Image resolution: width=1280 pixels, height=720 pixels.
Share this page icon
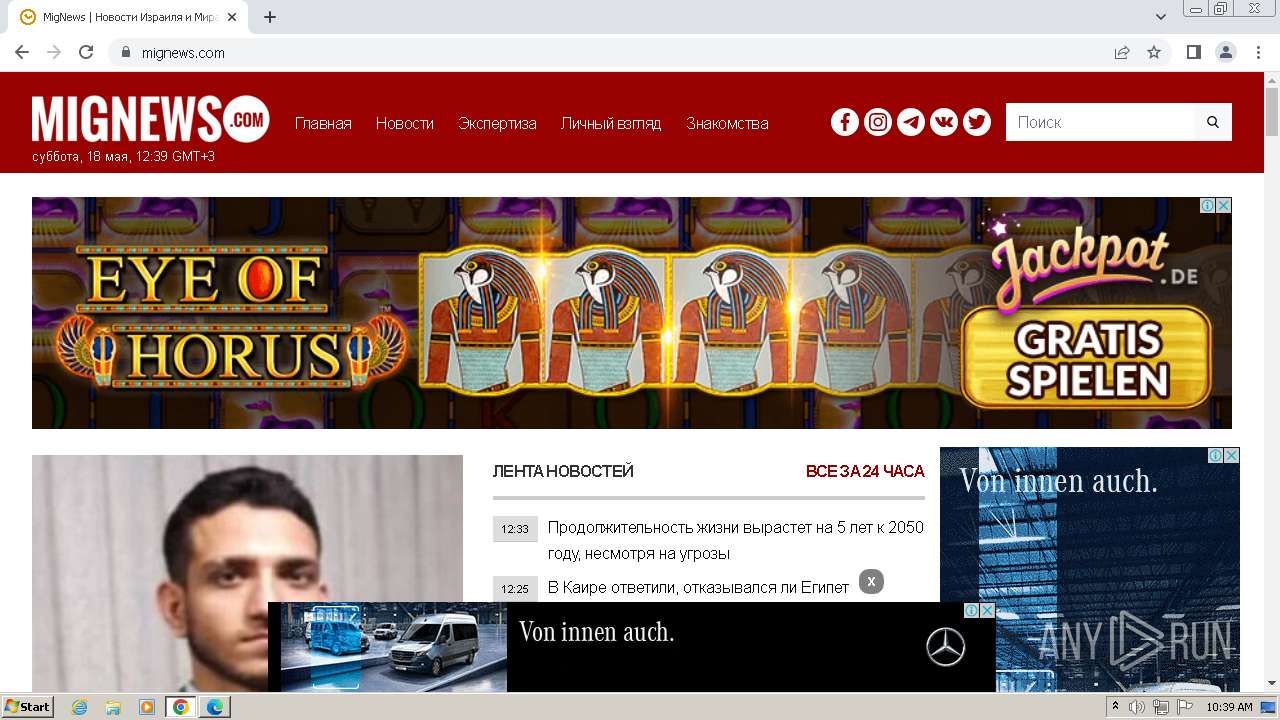point(1122,52)
